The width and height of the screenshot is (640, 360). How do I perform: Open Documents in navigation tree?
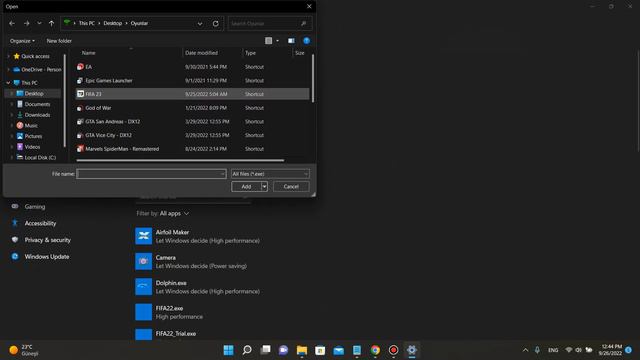tap(37, 104)
